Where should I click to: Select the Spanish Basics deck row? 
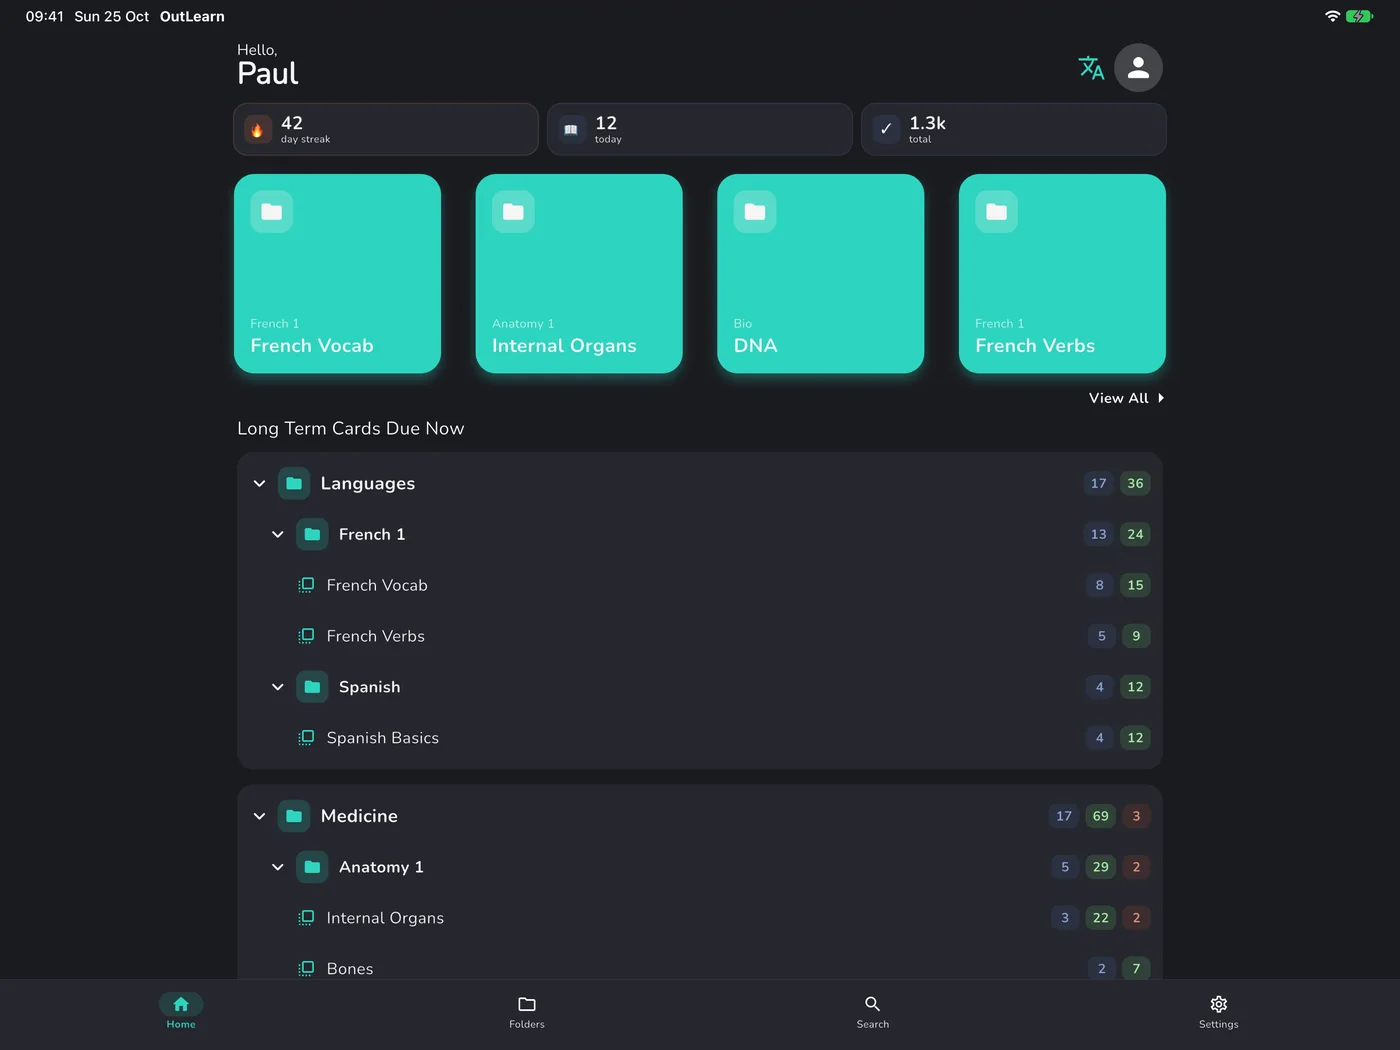click(x=700, y=738)
